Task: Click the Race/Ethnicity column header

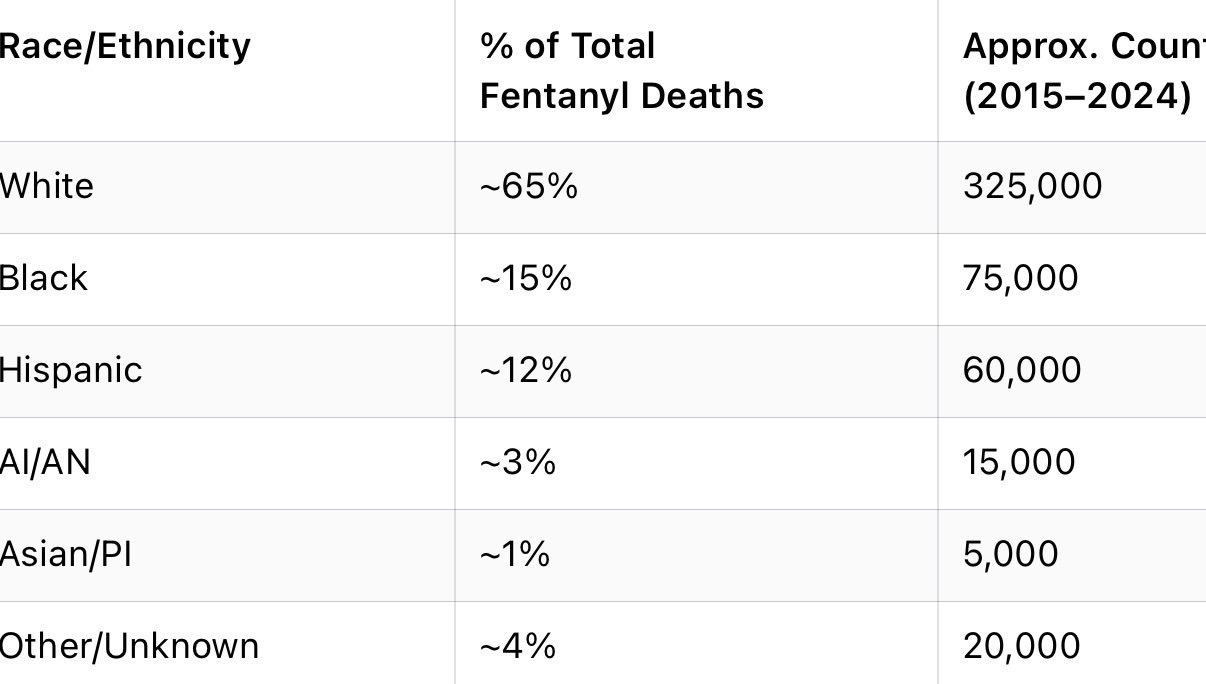Action: pyautogui.click(x=124, y=46)
